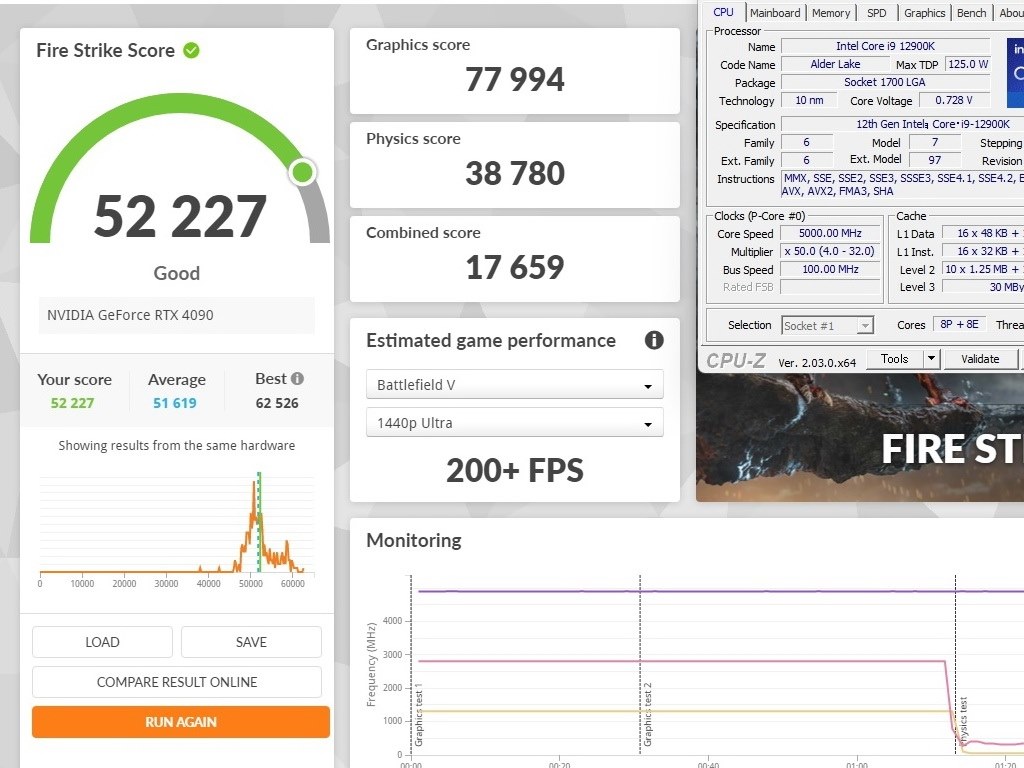
Task: Switch to the Graphics tab in CPU-Z
Action: 924,13
